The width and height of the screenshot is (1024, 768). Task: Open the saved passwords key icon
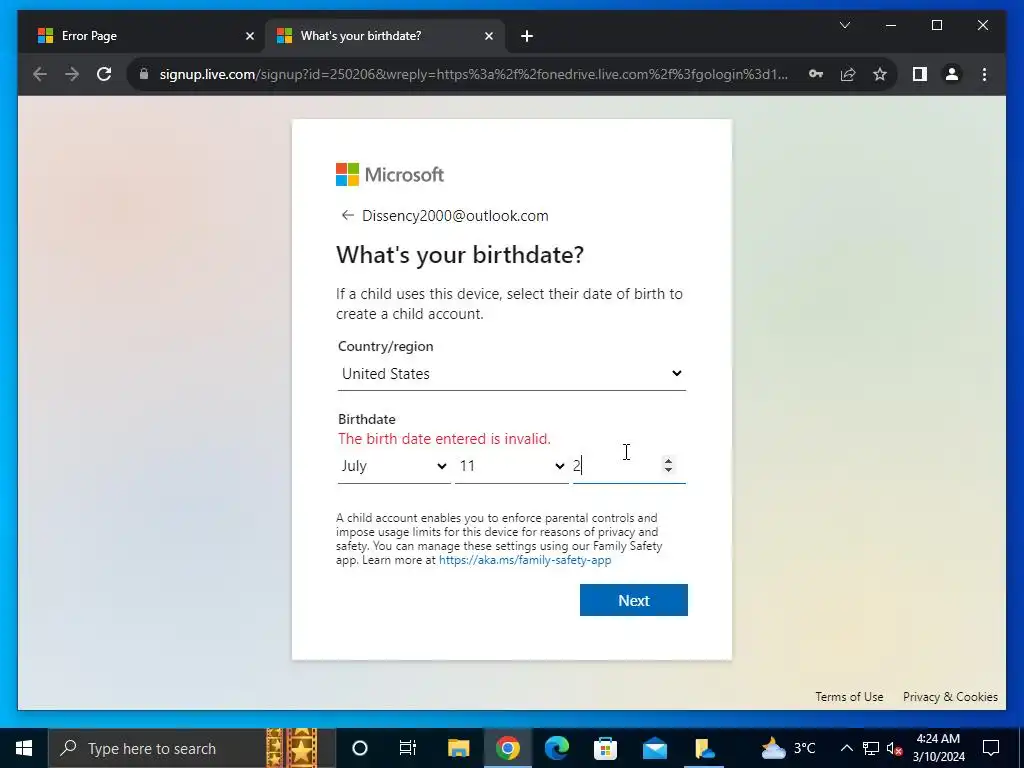tap(816, 74)
